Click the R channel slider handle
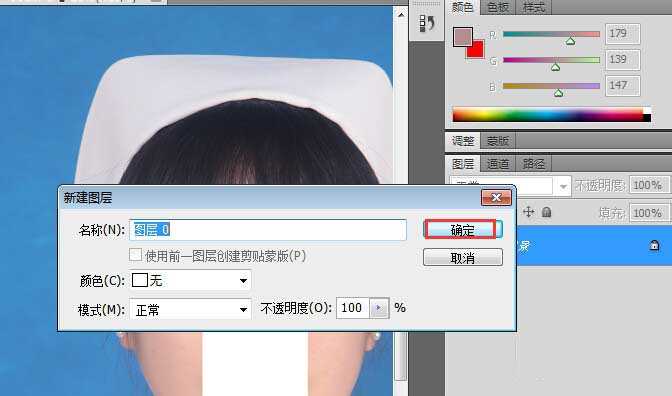This screenshot has height=396, width=672. [x=570, y=41]
